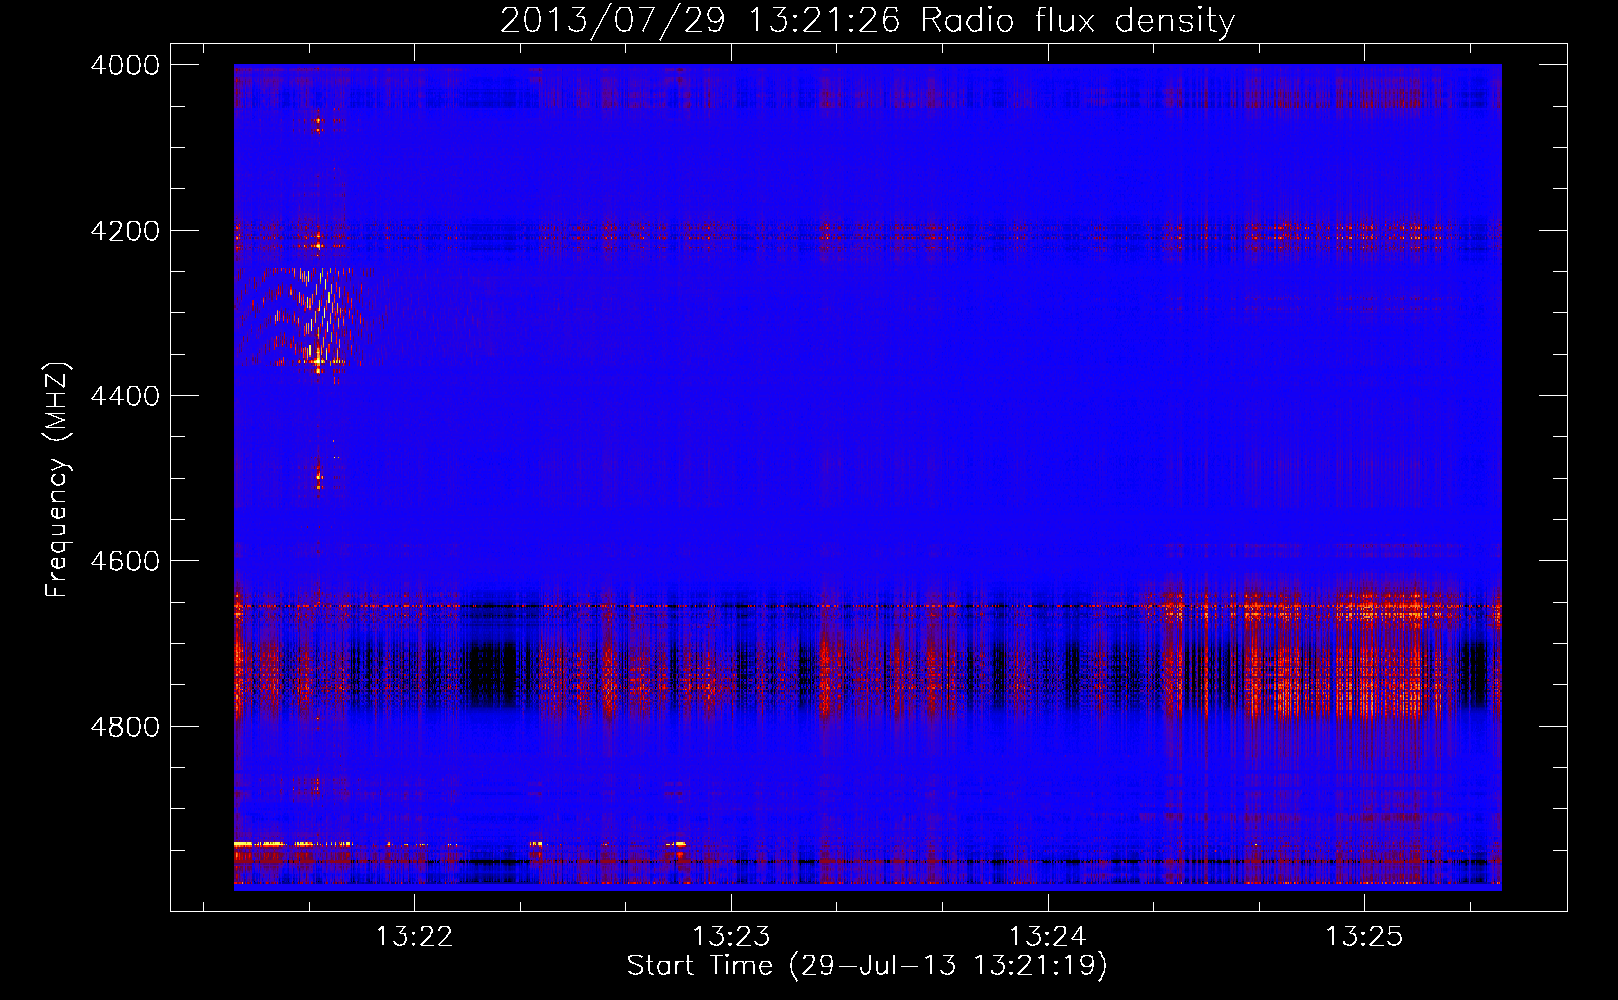Click the 13:25 time axis label
The width and height of the screenshot is (1618, 1000).
pos(1364,936)
